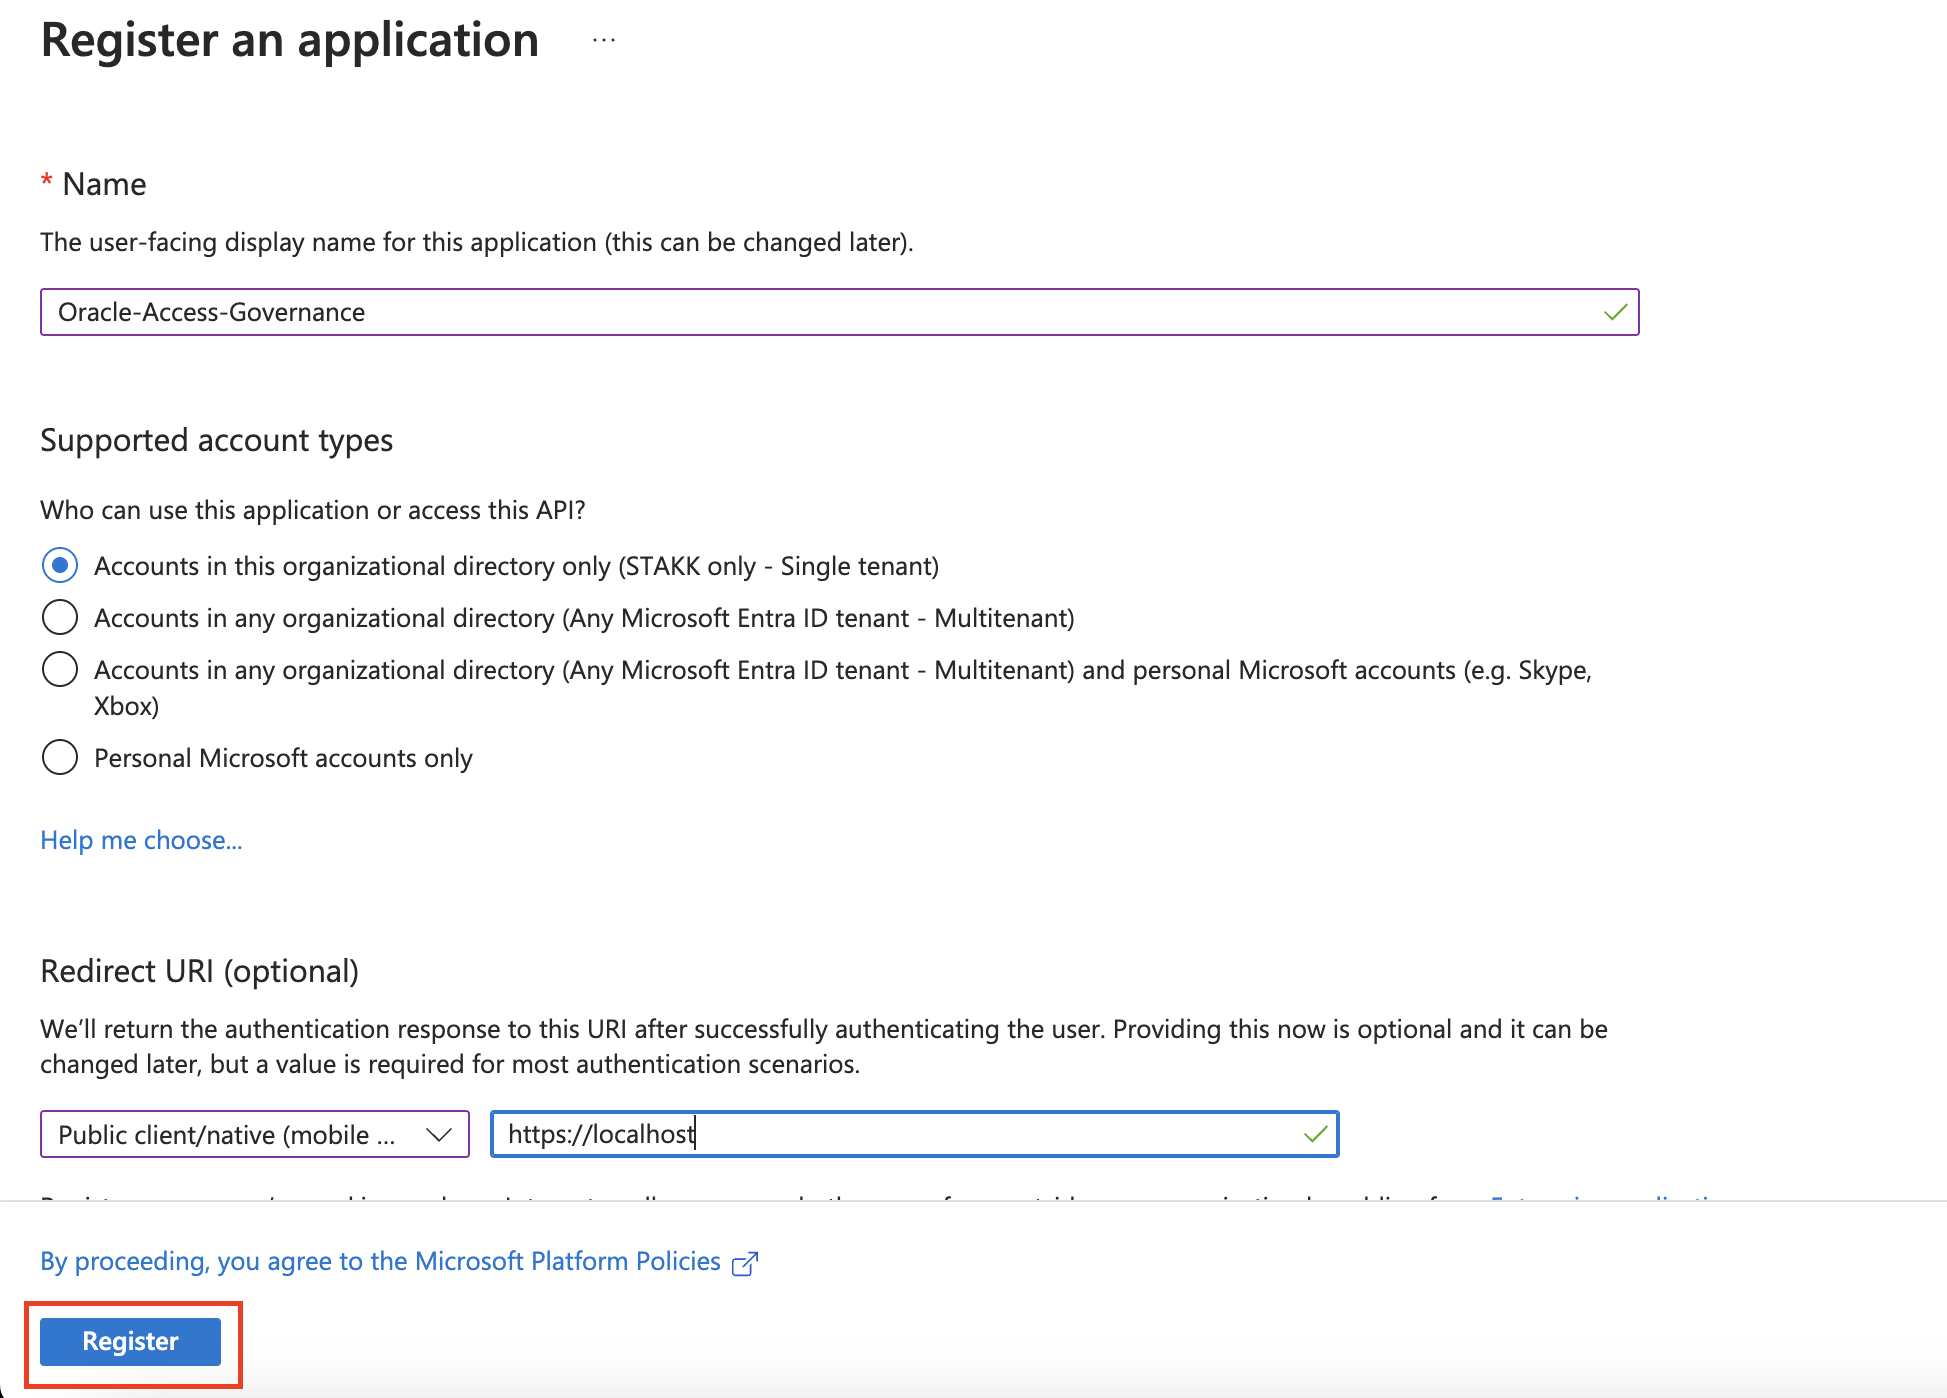The image size is (1947, 1398).
Task: Click the asterisk-marked Name label
Action: (94, 185)
